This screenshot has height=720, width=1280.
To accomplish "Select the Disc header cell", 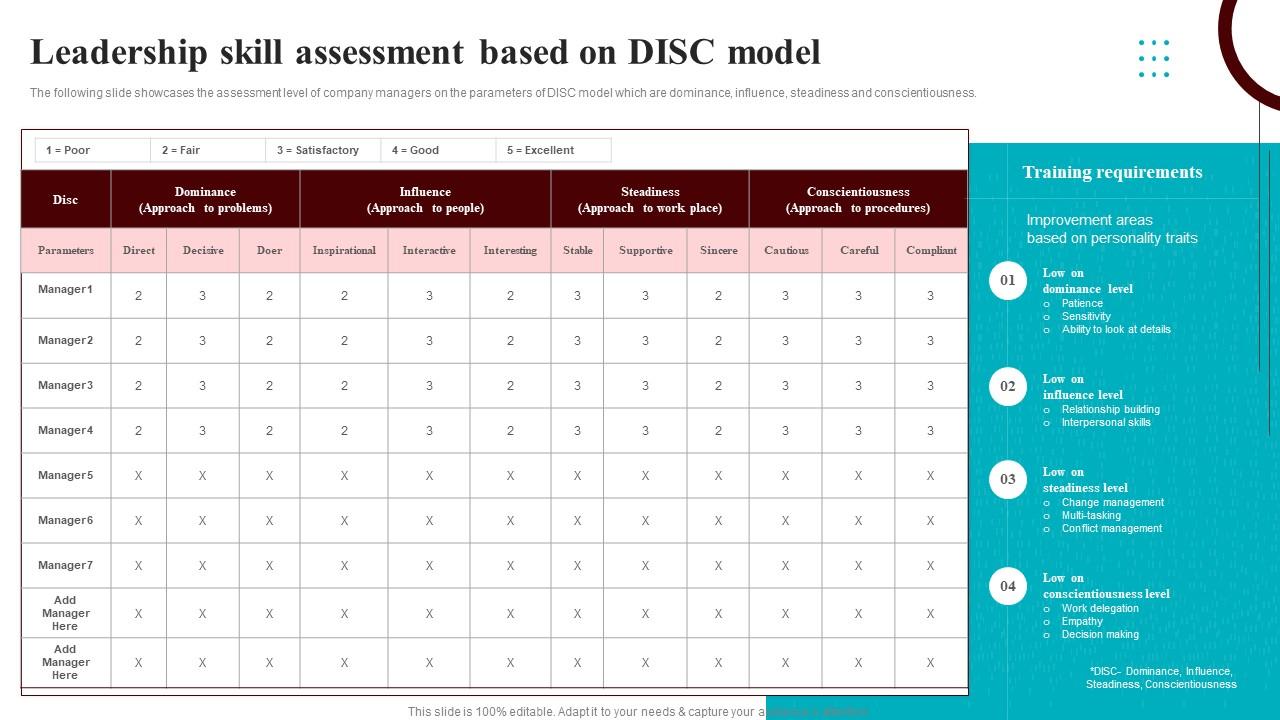I will tap(65, 199).
